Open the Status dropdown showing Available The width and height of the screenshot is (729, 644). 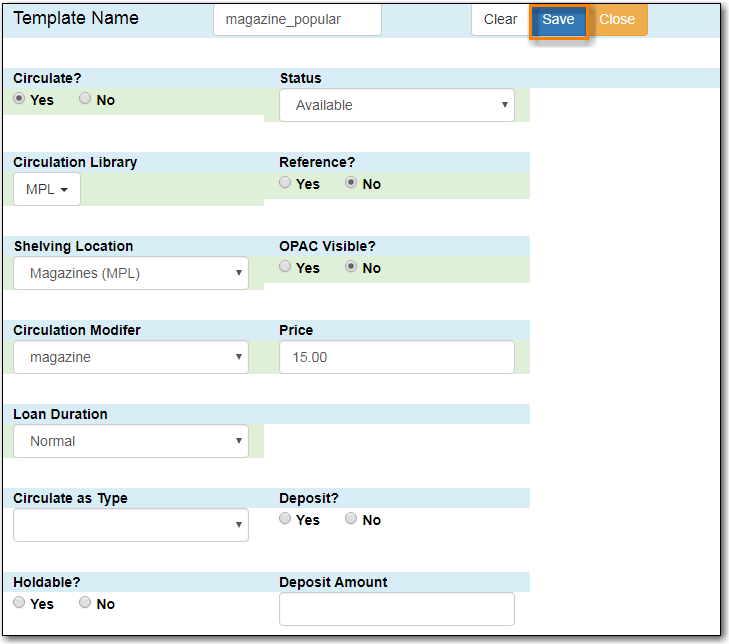coord(396,105)
